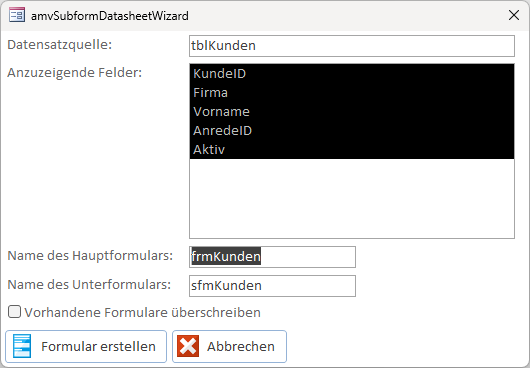Select KundeID in the field list
530x368 pixels.
click(352, 74)
